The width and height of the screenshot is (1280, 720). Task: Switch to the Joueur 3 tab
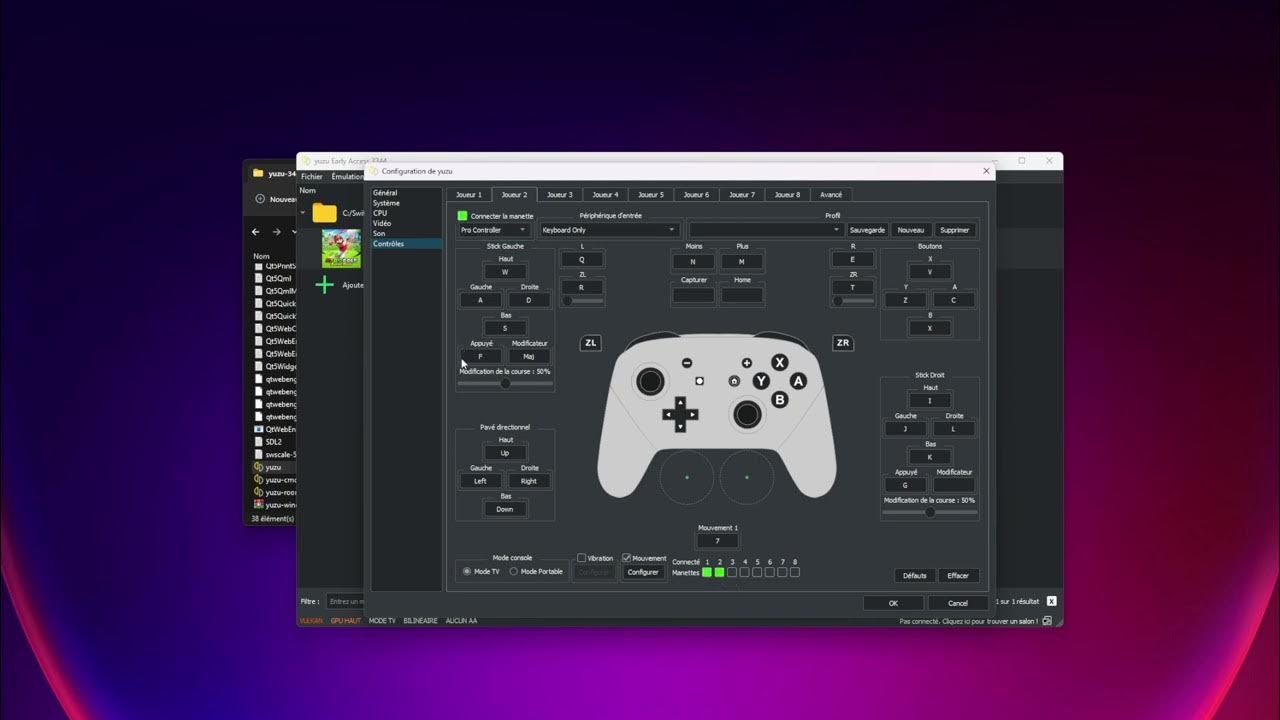click(559, 195)
